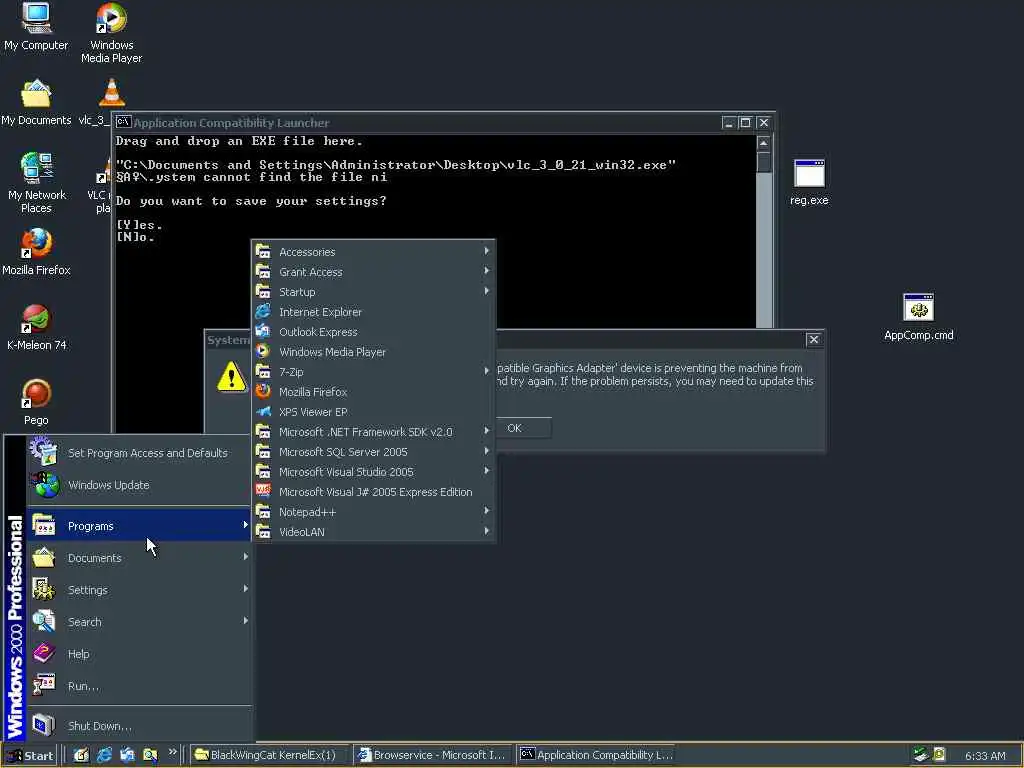The image size is (1024, 768).
Task: Close the System warning dialog
Action: pos(813,339)
